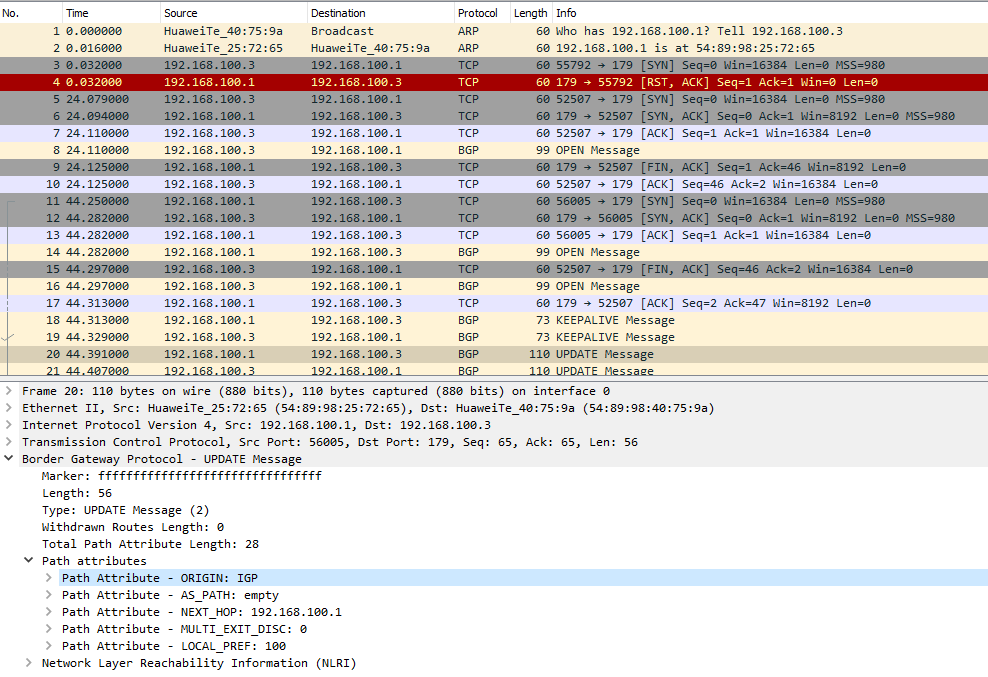988x677 pixels.
Task: Select packet 19 KEEPALIVE Message
Action: click(494, 337)
